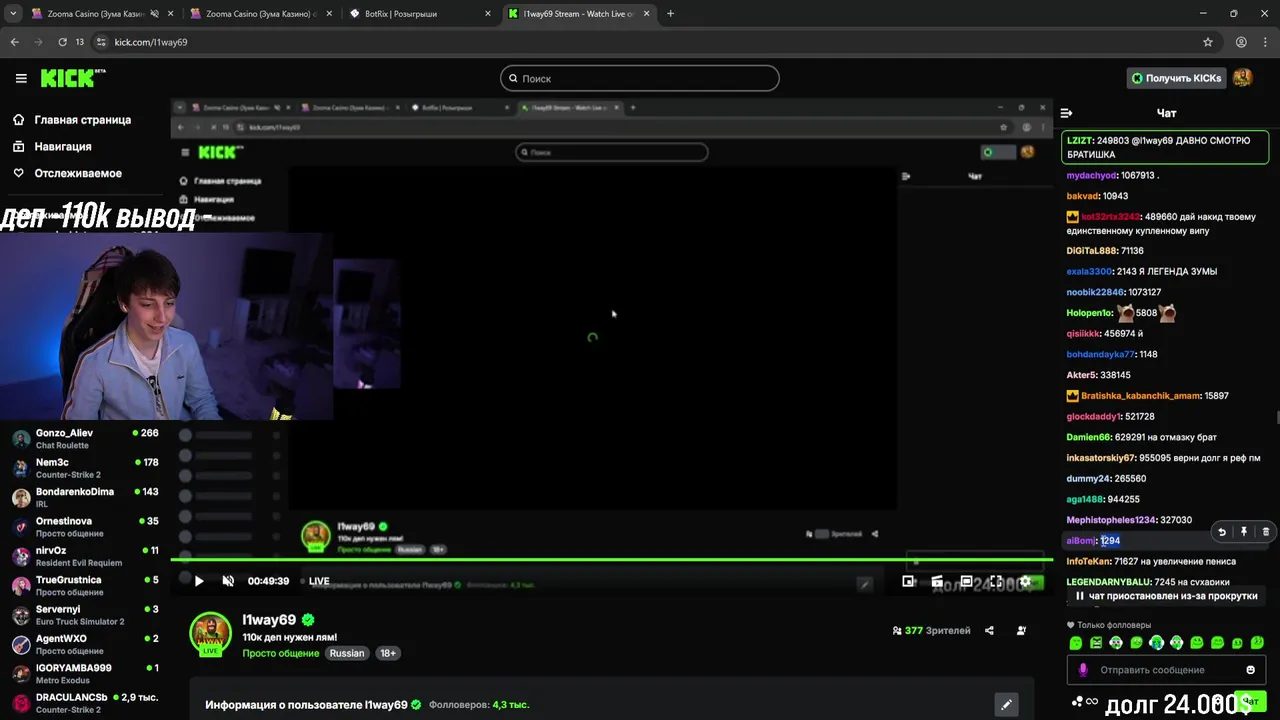Viewport: 1280px width, 720px height.
Task: Open Gonzo_Aliev channel in sidebar
Action: point(85,439)
